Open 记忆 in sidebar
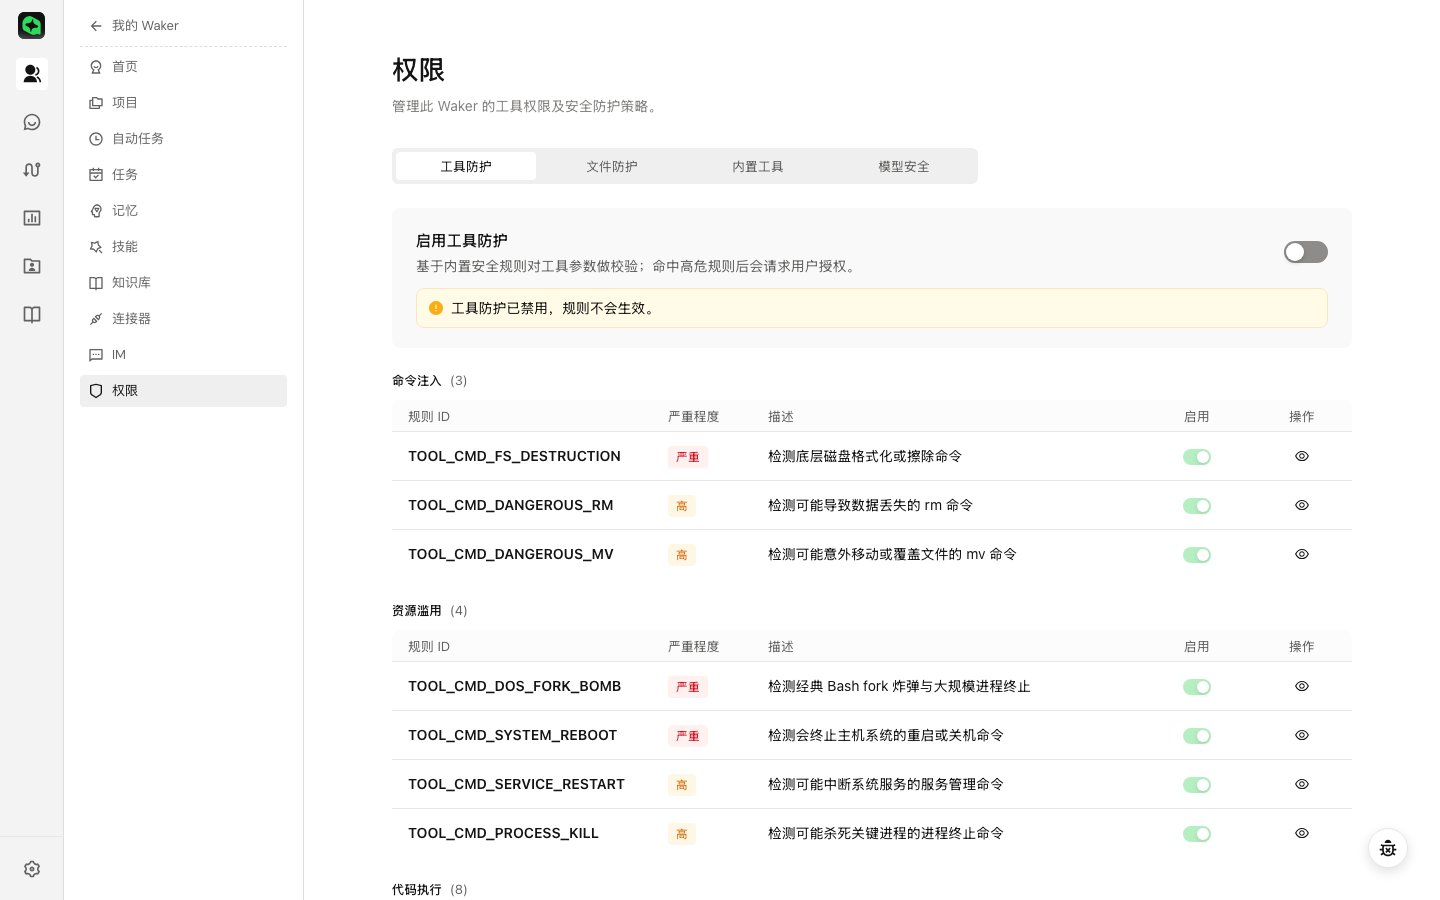 click(x=183, y=211)
